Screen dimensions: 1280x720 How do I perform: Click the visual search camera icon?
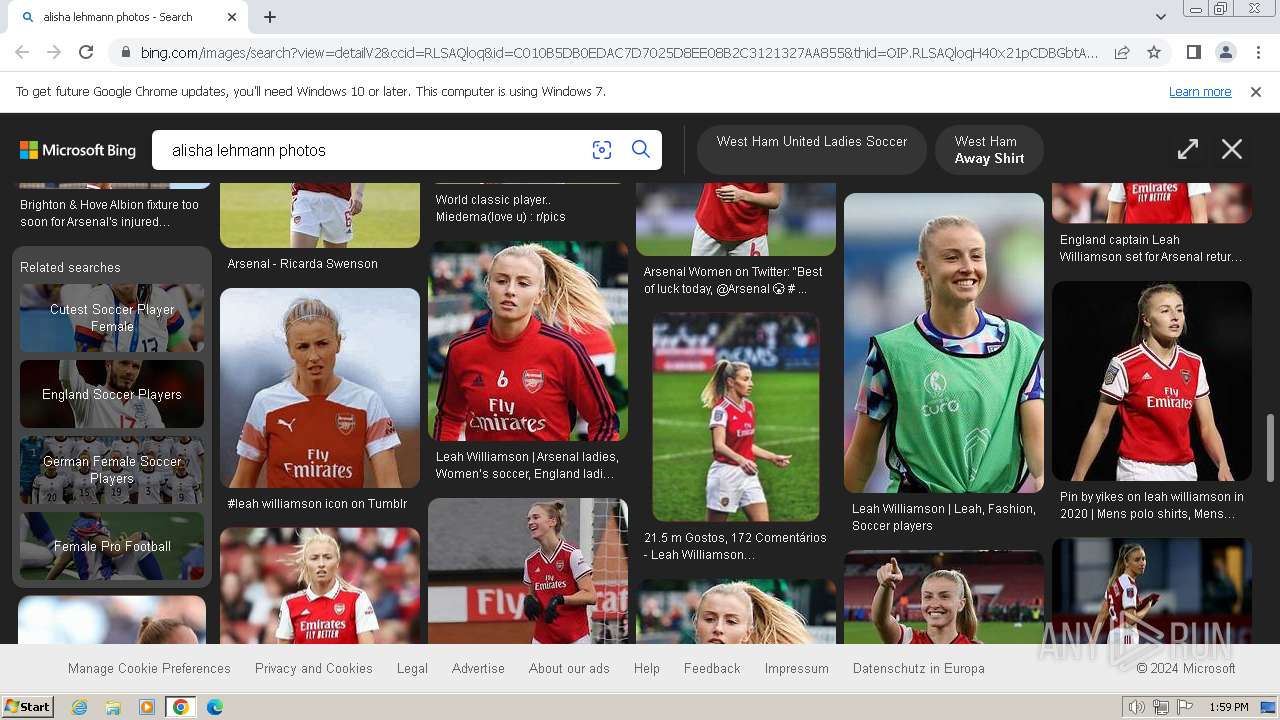coord(601,150)
